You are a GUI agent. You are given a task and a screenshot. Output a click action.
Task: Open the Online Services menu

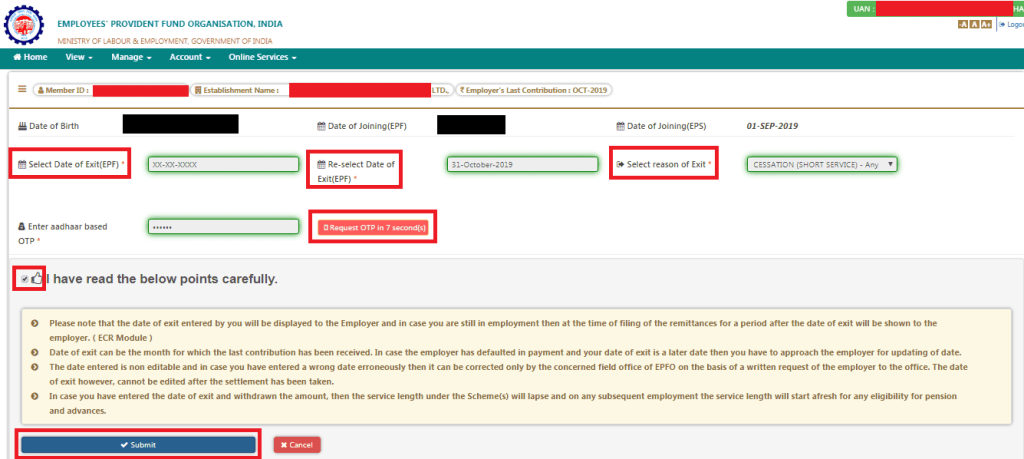coord(263,57)
